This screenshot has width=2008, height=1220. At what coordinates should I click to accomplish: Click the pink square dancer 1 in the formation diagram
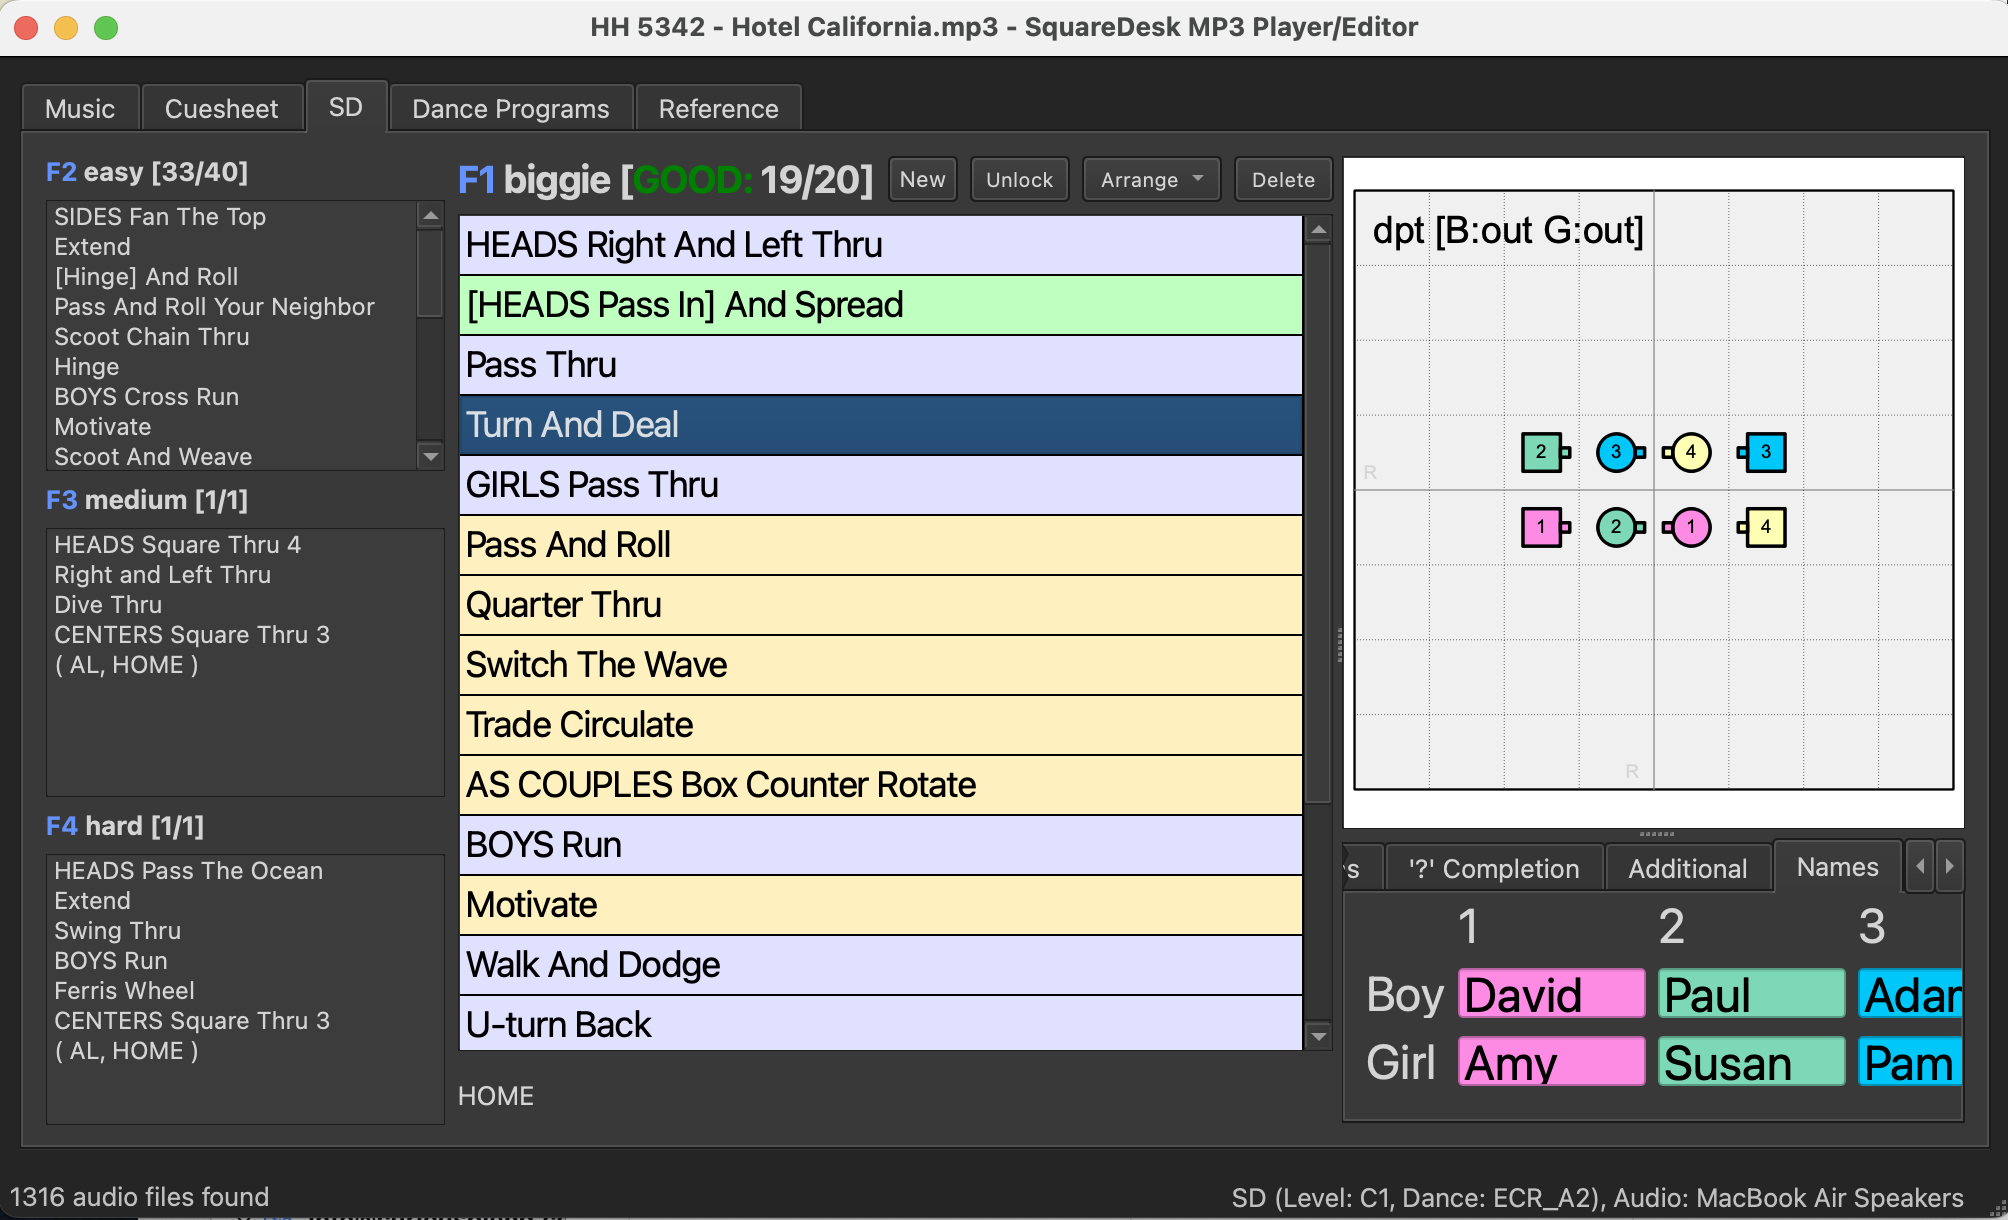click(1541, 527)
